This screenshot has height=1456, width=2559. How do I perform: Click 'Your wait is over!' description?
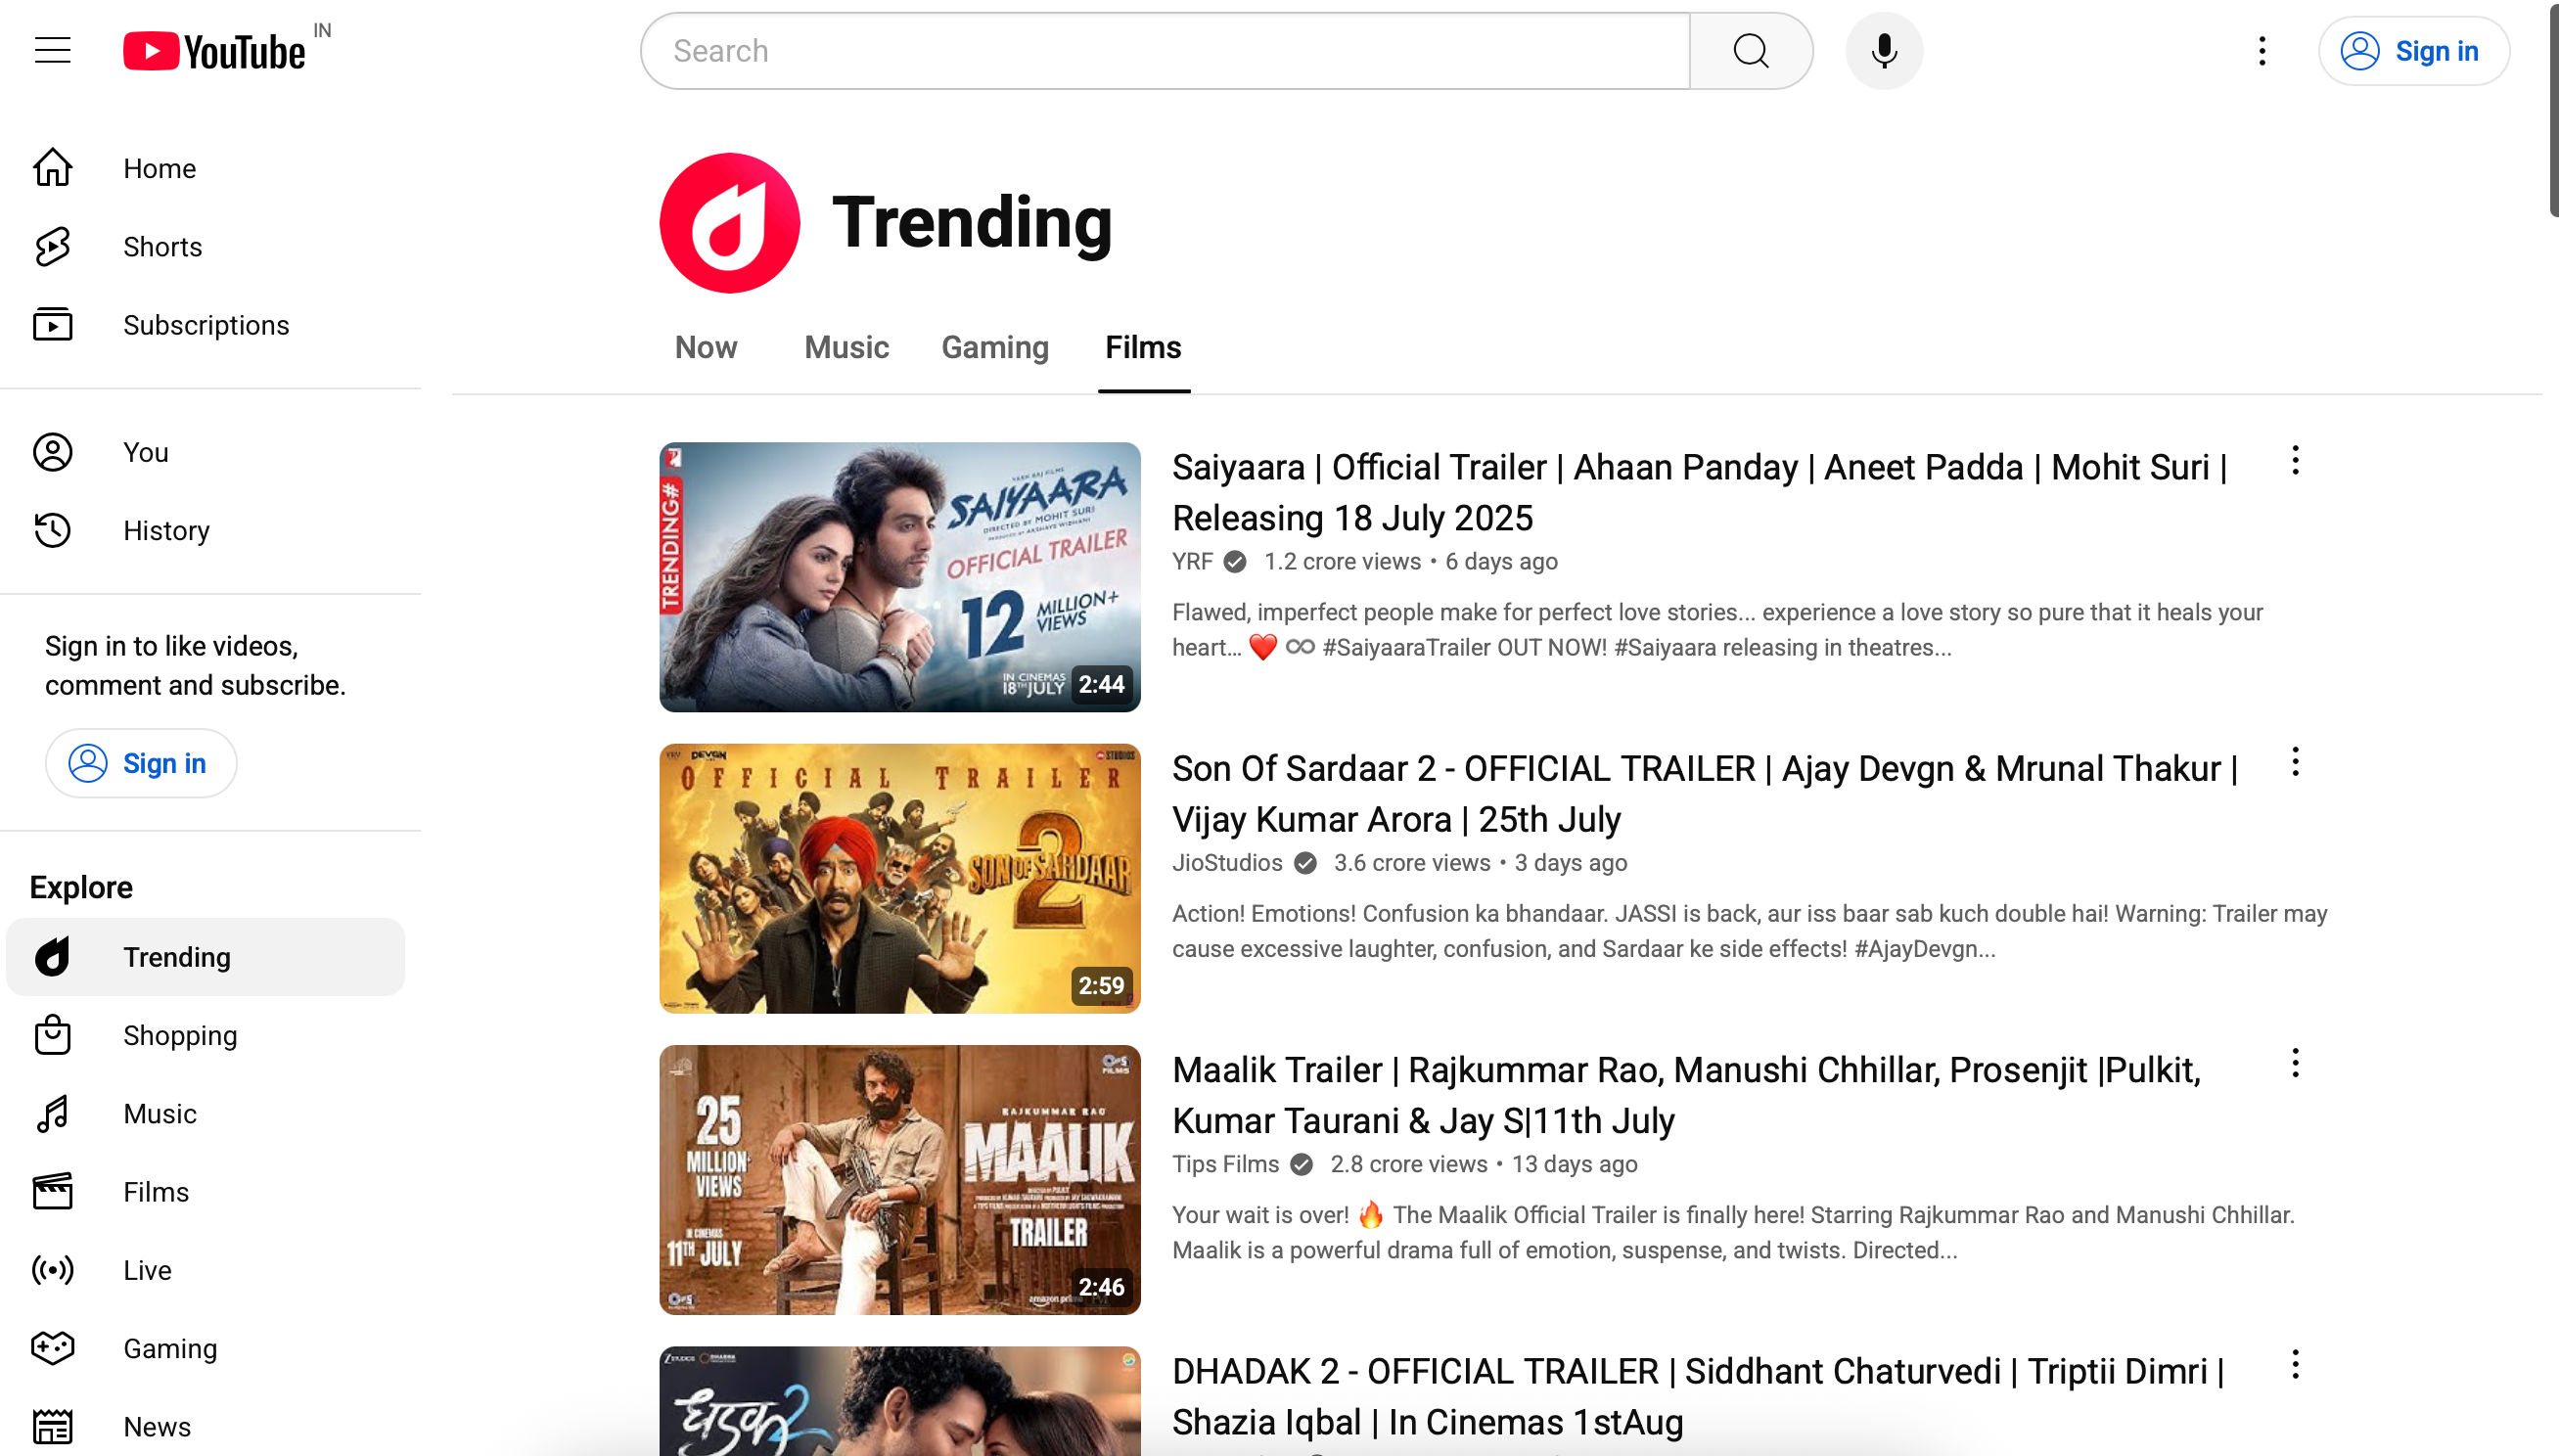click(1733, 1232)
